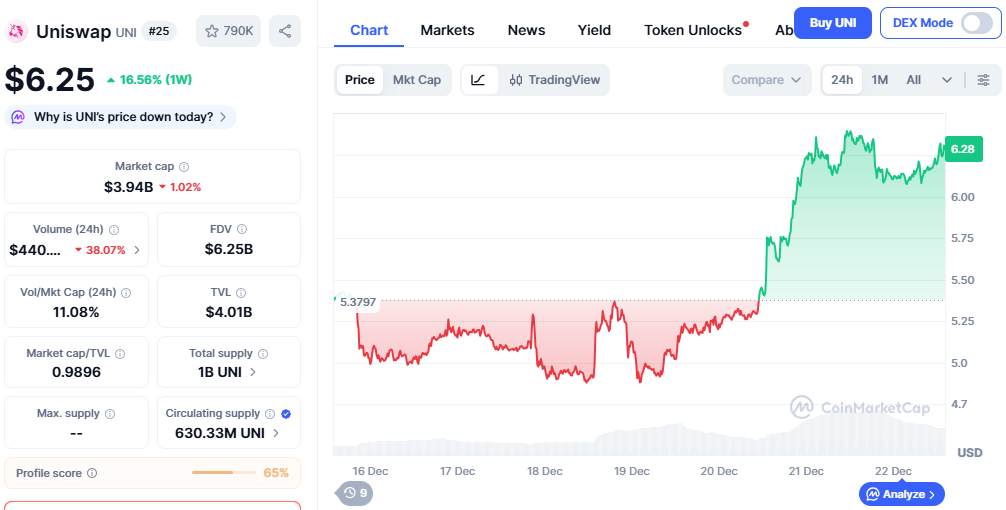
Task: Open Vol/Mkt Cap (24h) info icon
Action: click(126, 293)
